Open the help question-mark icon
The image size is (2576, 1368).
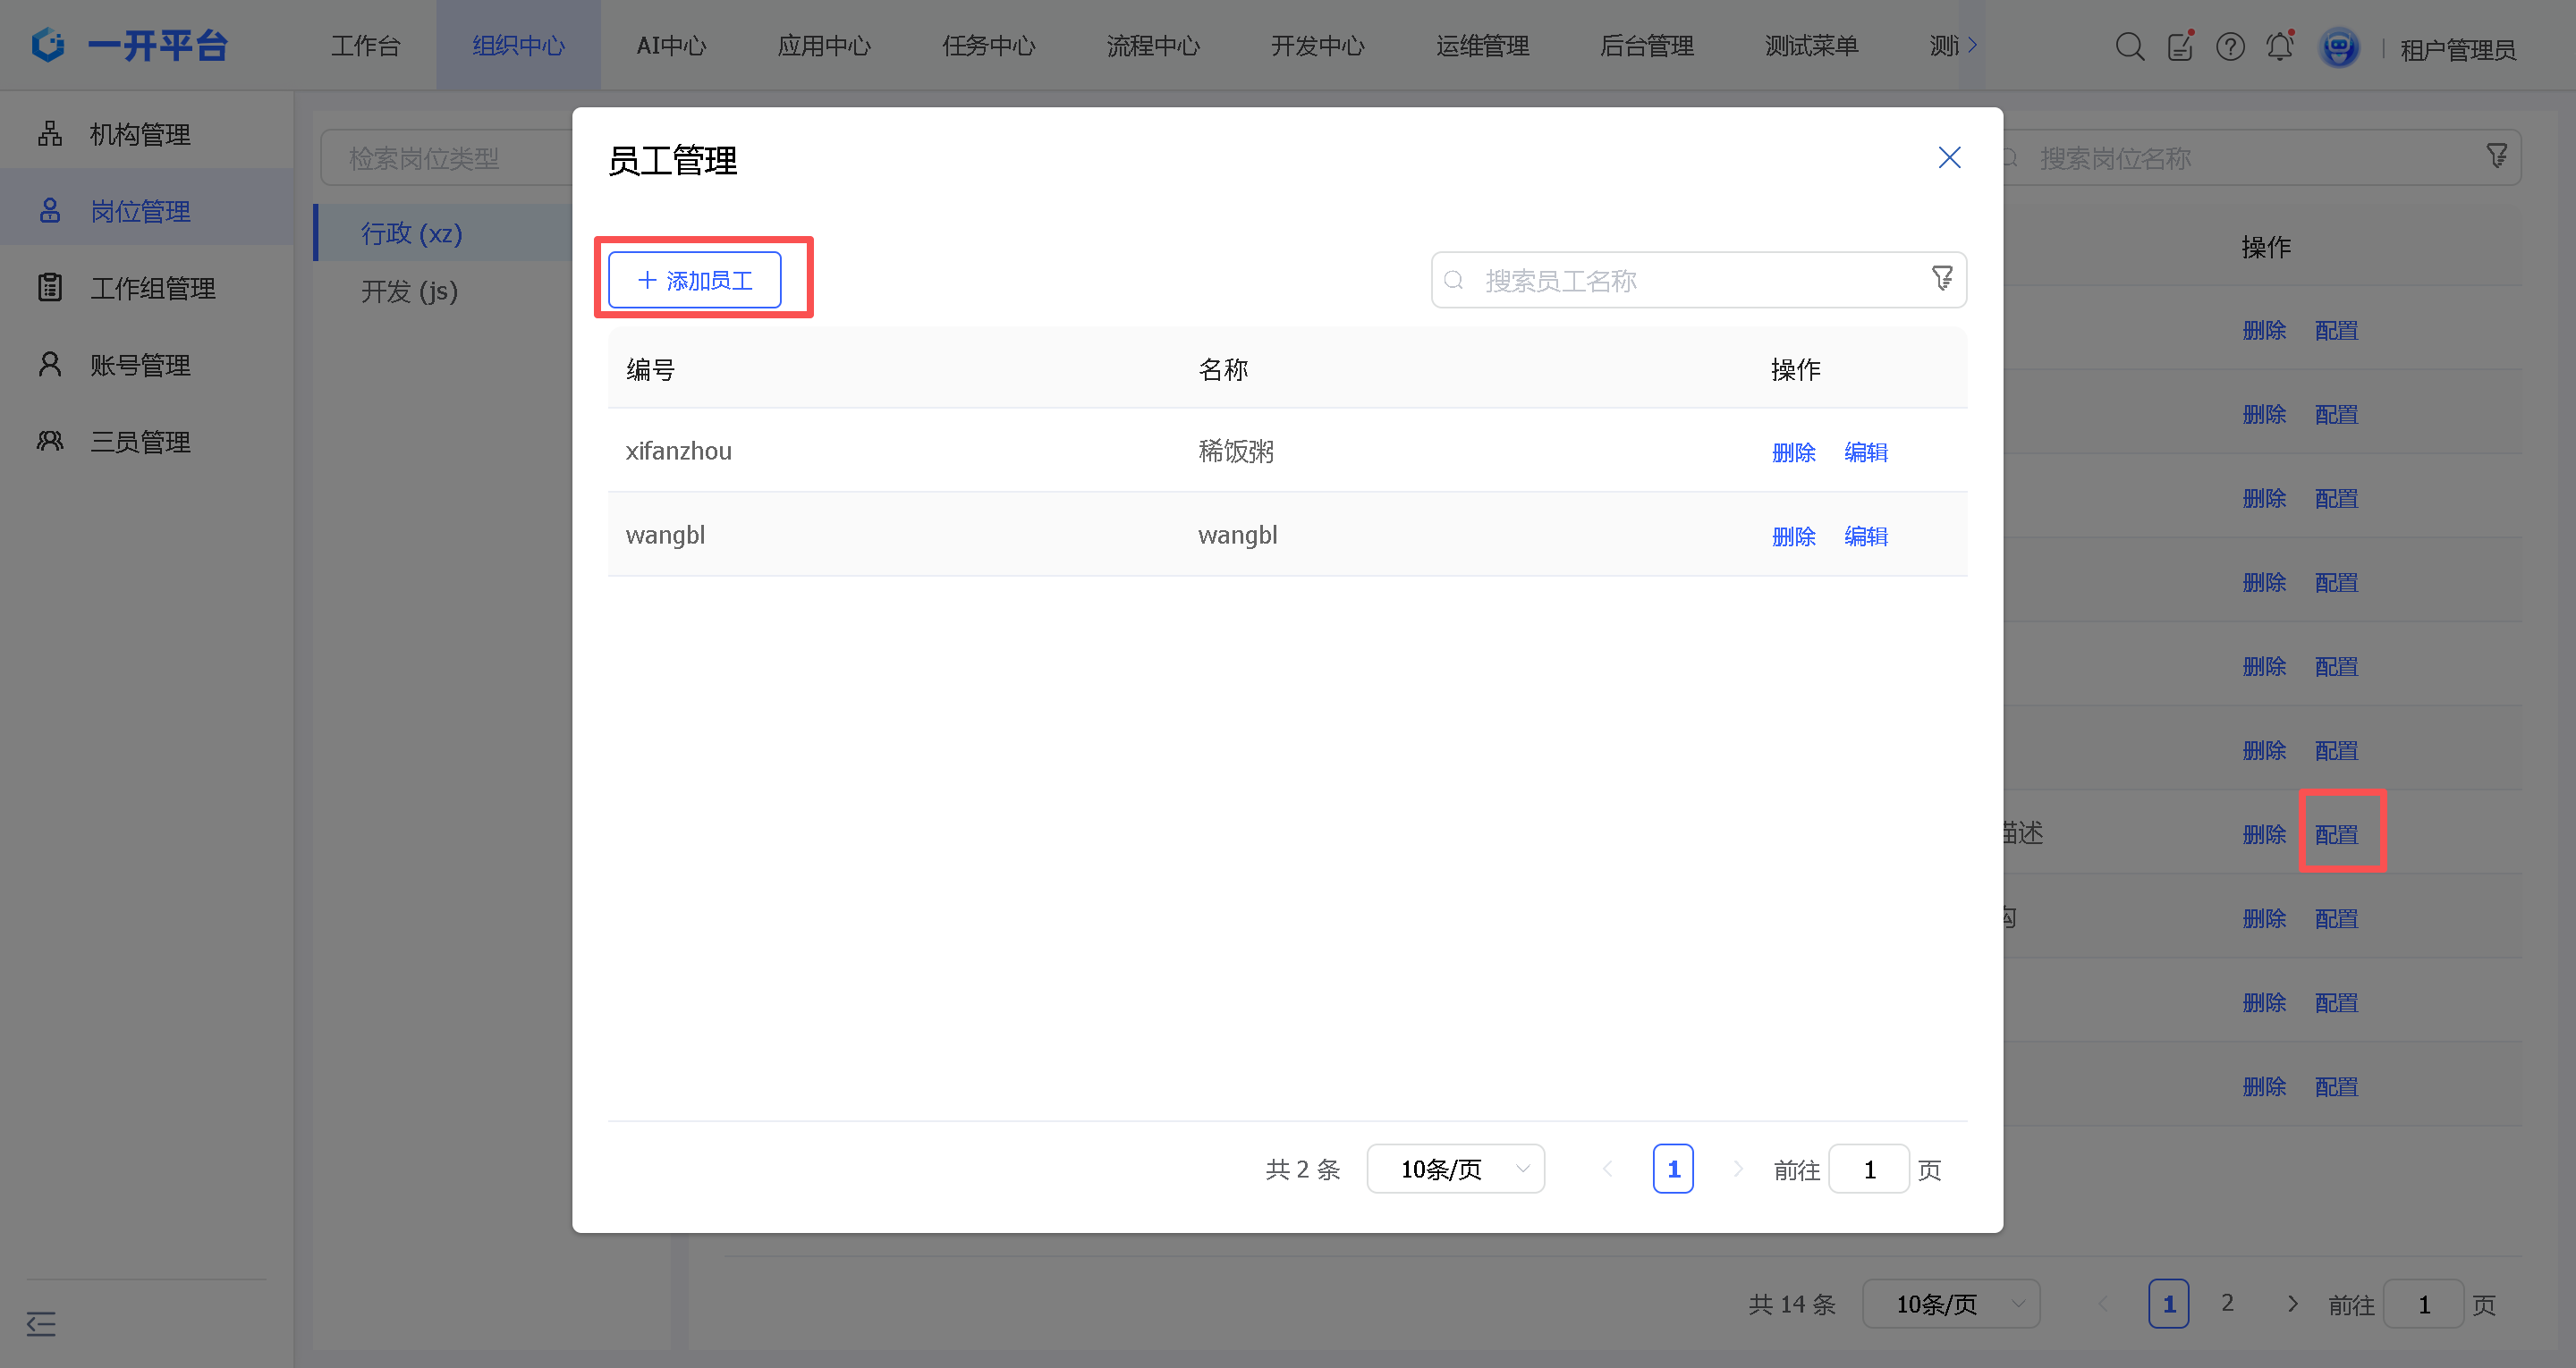pos(2229,46)
